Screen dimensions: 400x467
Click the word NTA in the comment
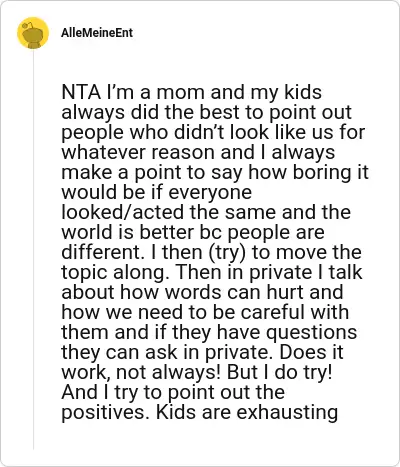81,92
